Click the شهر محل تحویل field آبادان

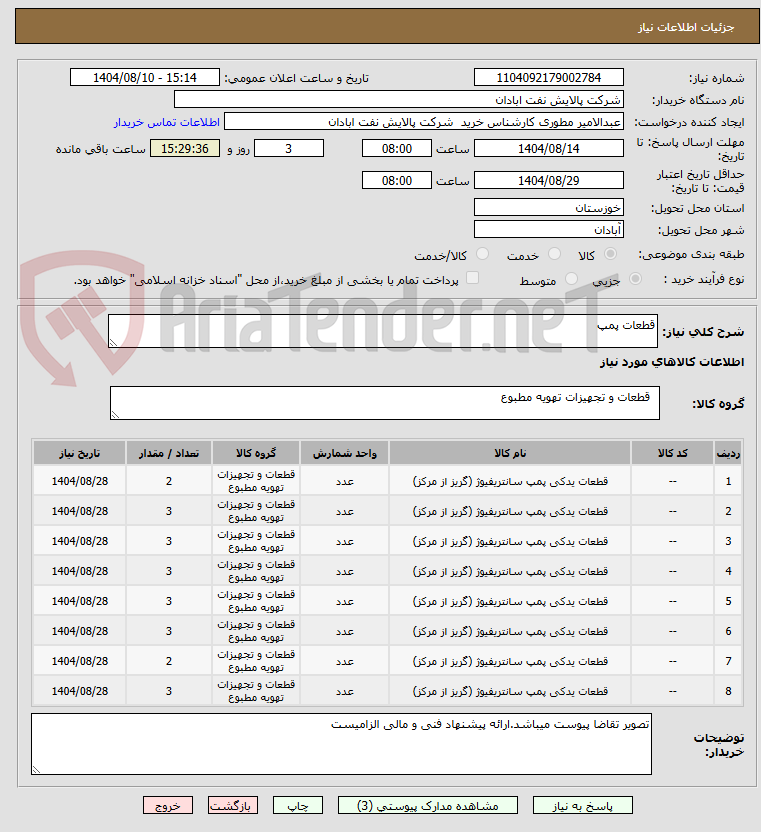(549, 229)
